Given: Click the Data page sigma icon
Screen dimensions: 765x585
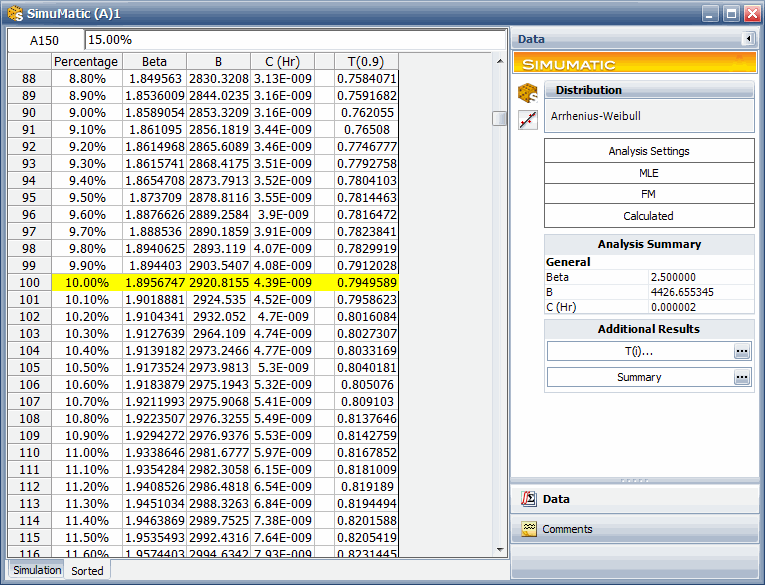Looking at the screenshot, I should [x=528, y=499].
